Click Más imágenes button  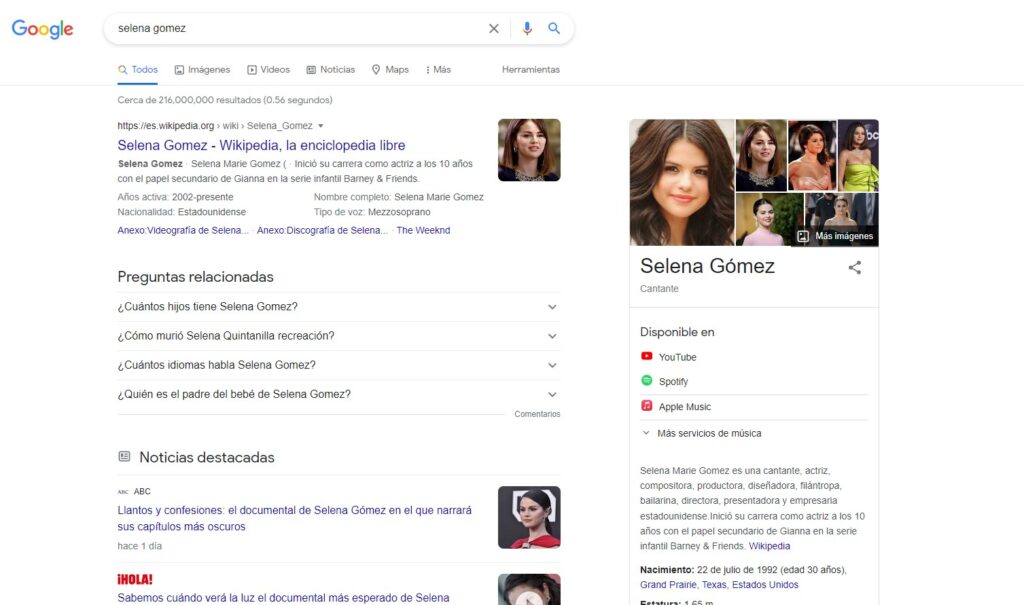pos(836,236)
